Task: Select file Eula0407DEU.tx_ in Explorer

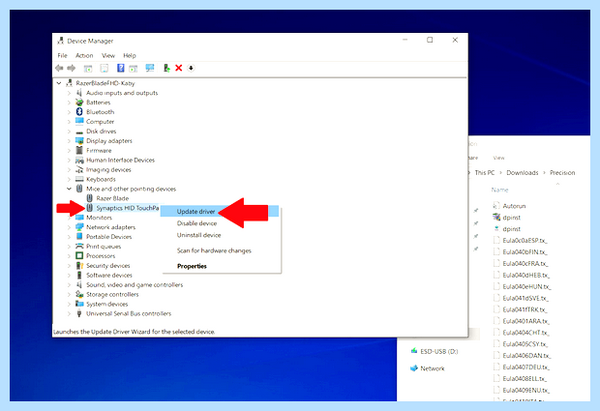Action: [x=526, y=367]
